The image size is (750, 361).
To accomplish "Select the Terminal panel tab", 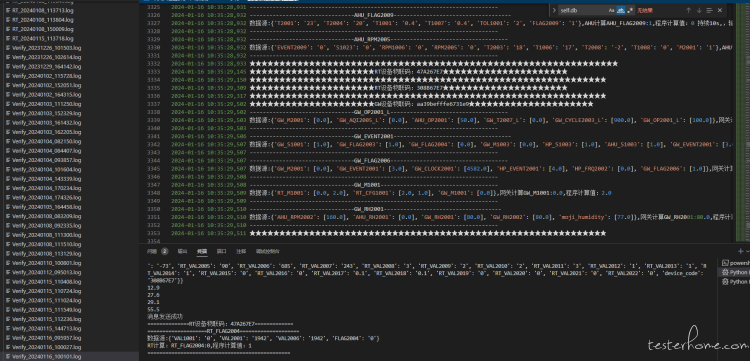I will coord(202,251).
